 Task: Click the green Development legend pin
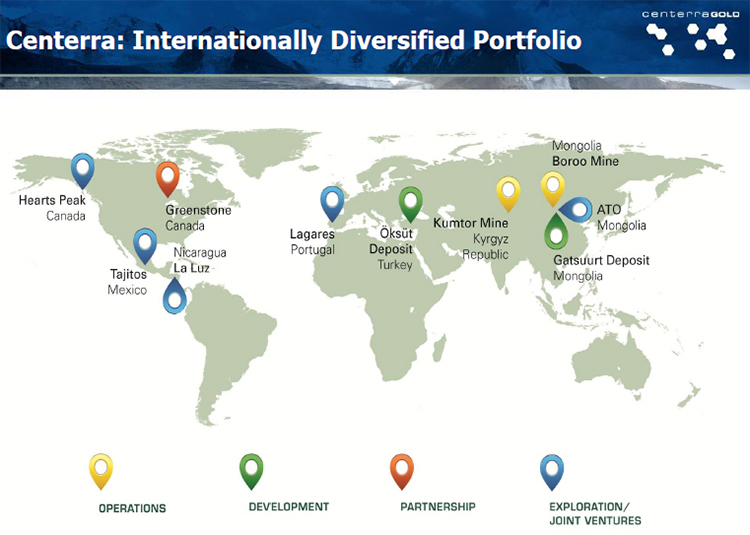coord(251,471)
